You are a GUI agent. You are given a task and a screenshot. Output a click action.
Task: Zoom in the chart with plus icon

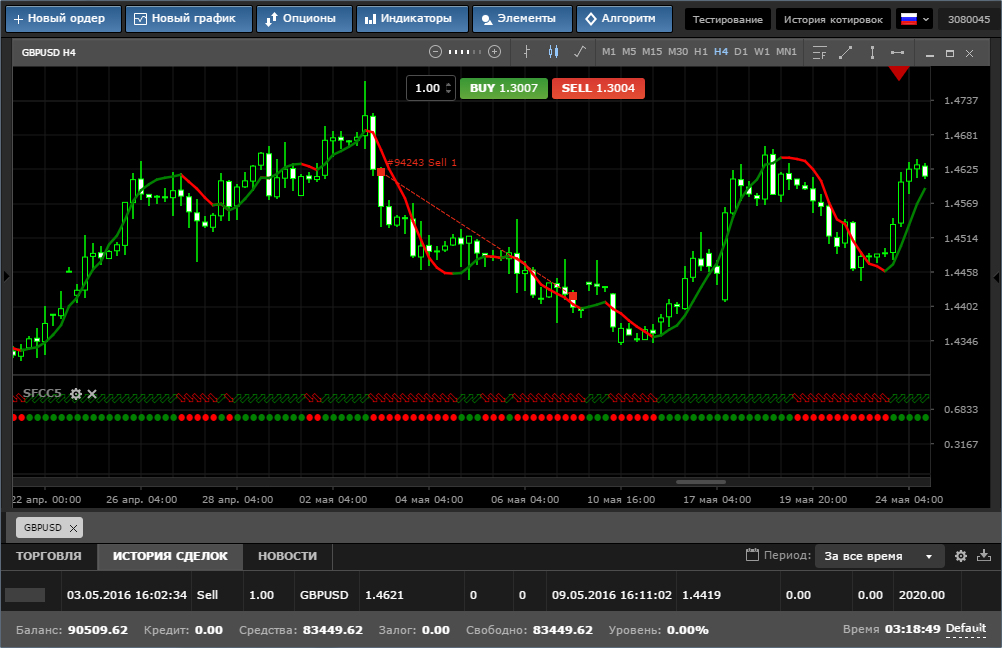tap(495, 52)
